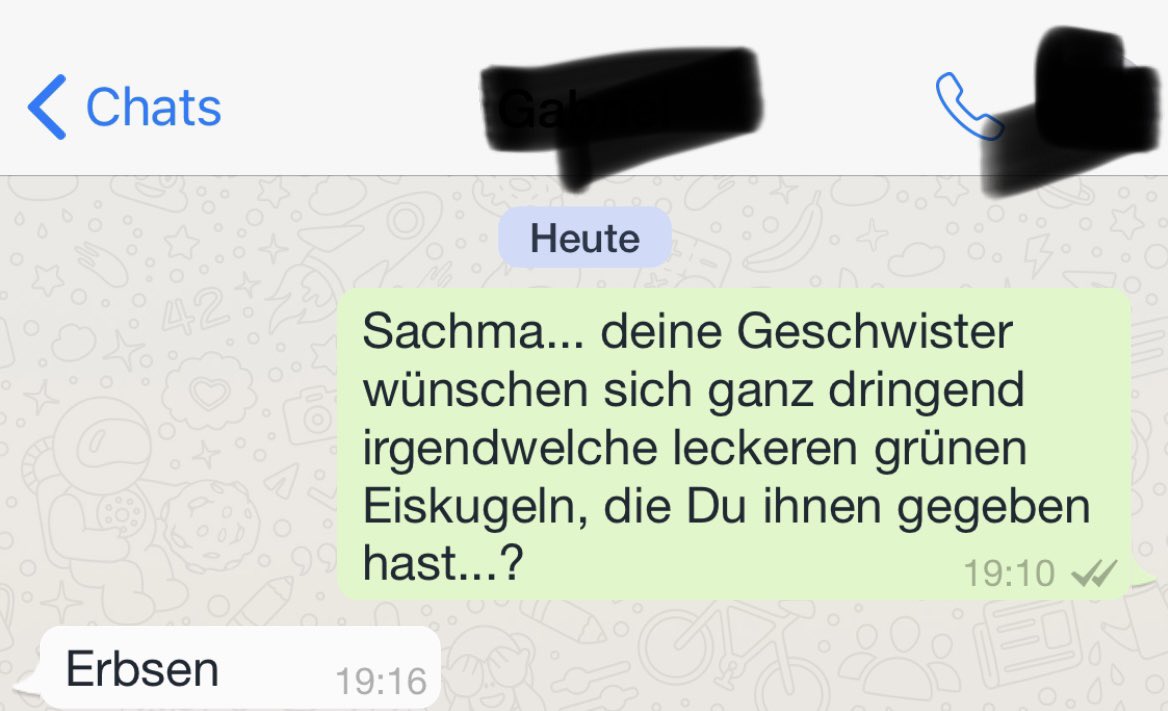
Task: Tap the 19:10 timestamp
Action: pos(1009,574)
